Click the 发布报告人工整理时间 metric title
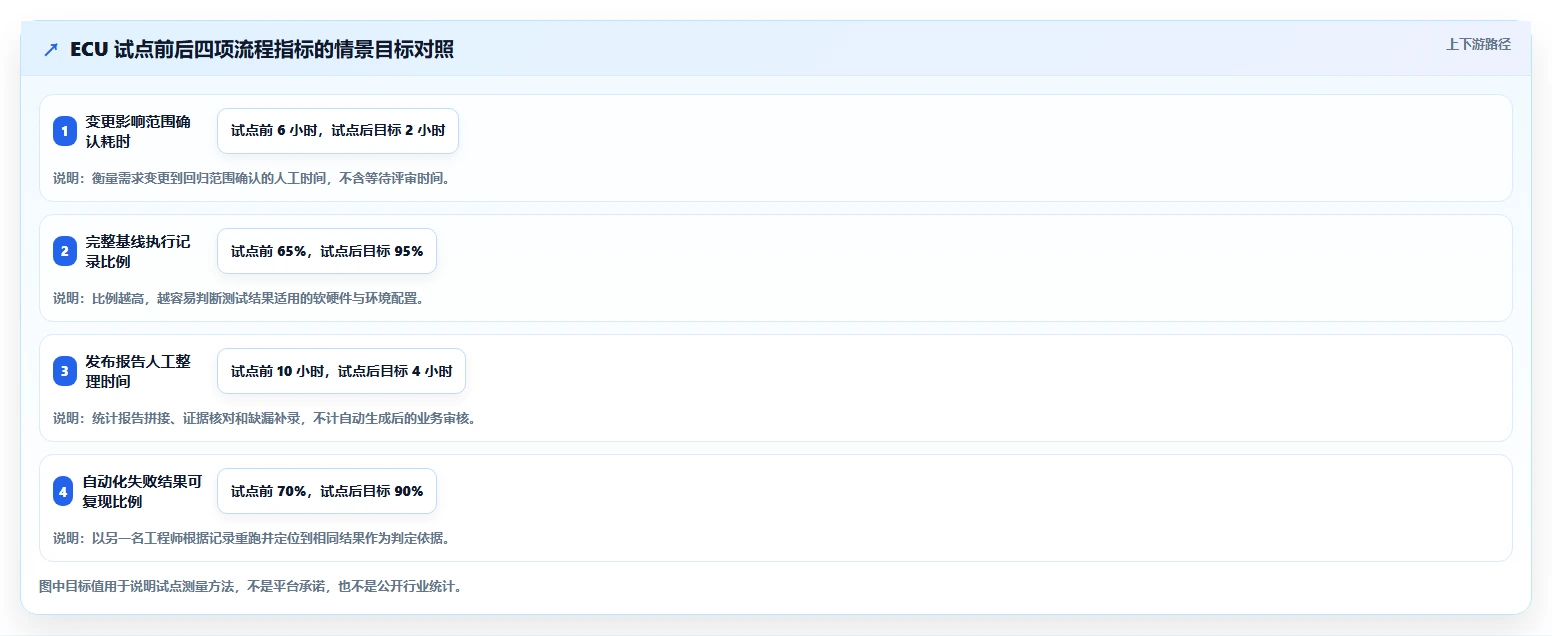Image resolution: width=1552 pixels, height=636 pixels. click(138, 371)
